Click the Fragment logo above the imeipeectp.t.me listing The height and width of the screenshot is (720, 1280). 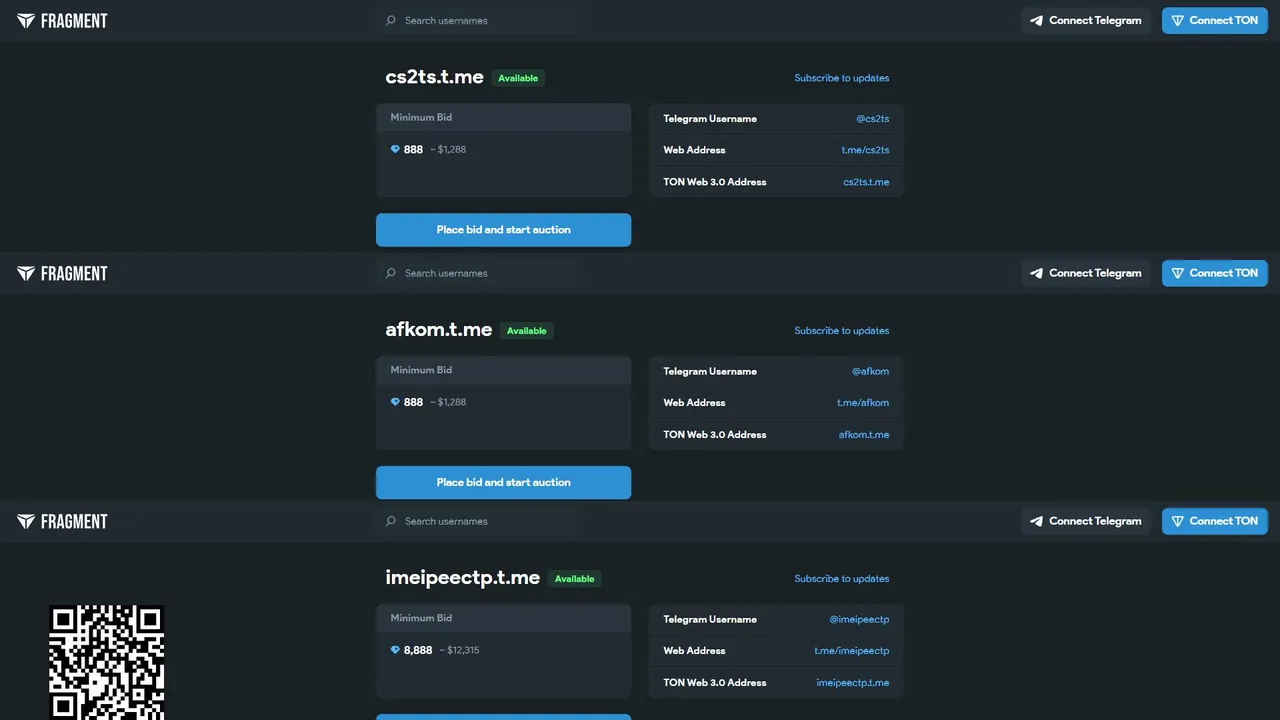click(62, 521)
